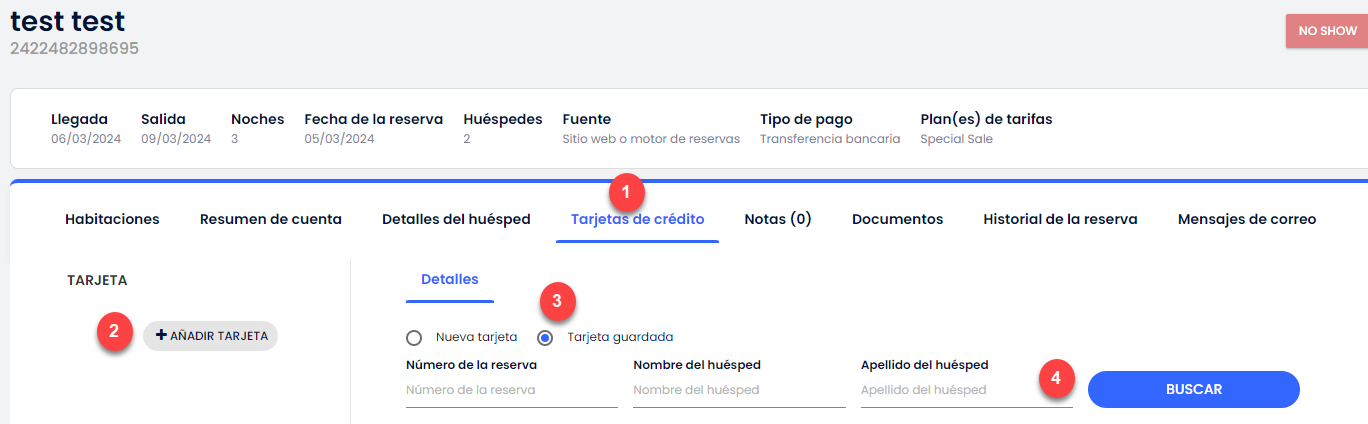
Task: Open the Mensajes de correo tab
Action: click(x=1246, y=219)
